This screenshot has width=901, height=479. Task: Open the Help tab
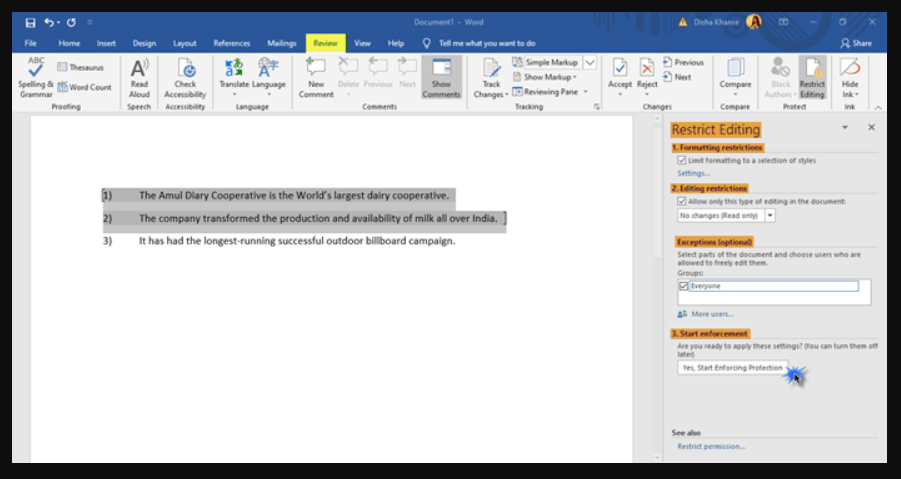pos(396,43)
